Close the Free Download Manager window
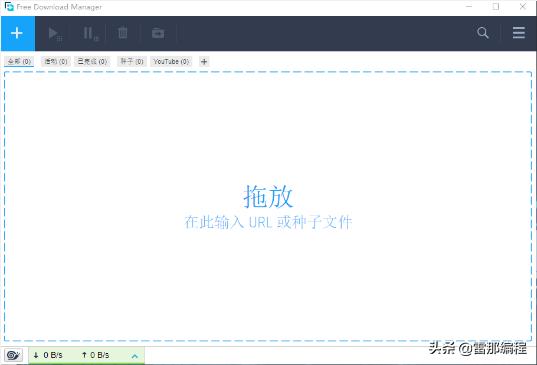The height and width of the screenshot is (365, 537). [523, 7]
